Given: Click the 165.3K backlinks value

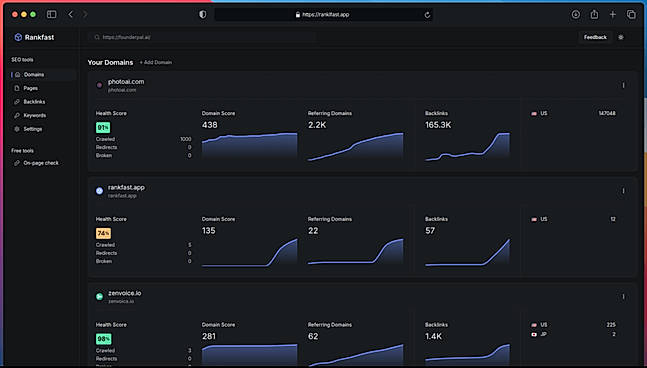Looking at the screenshot, I should (x=438, y=125).
